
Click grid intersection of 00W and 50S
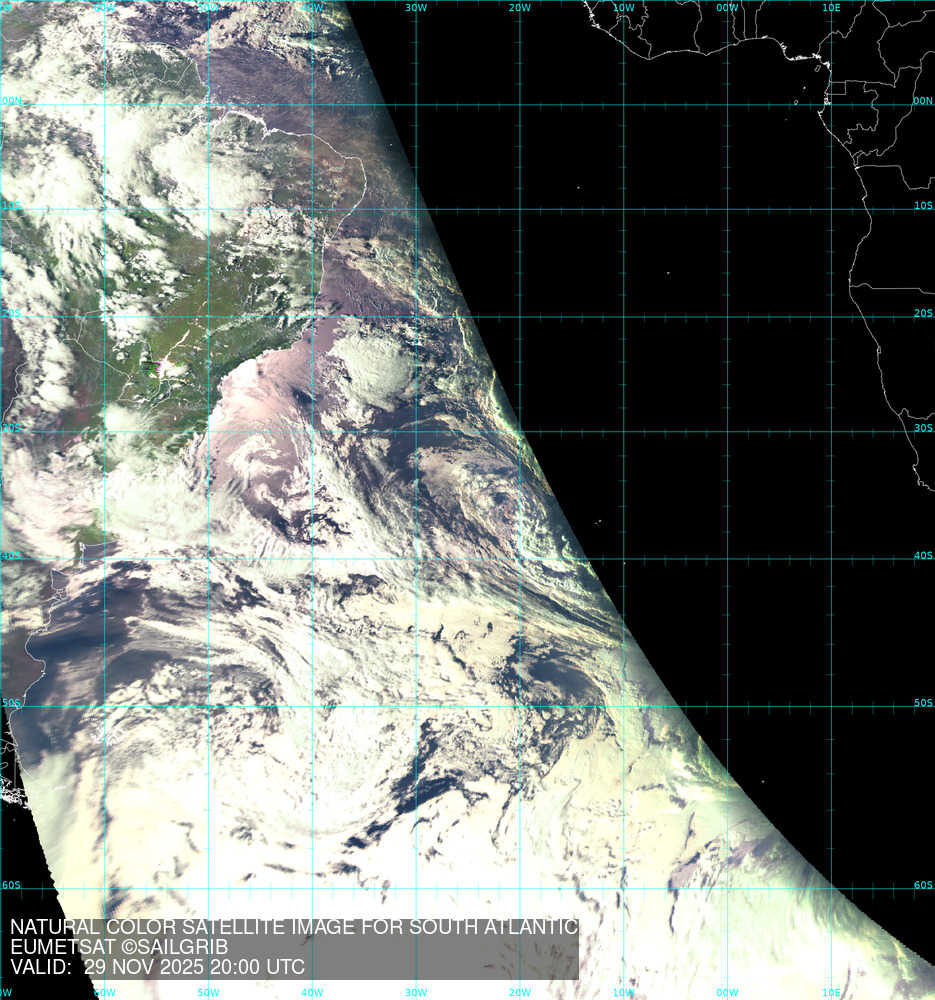pyautogui.click(x=728, y=706)
